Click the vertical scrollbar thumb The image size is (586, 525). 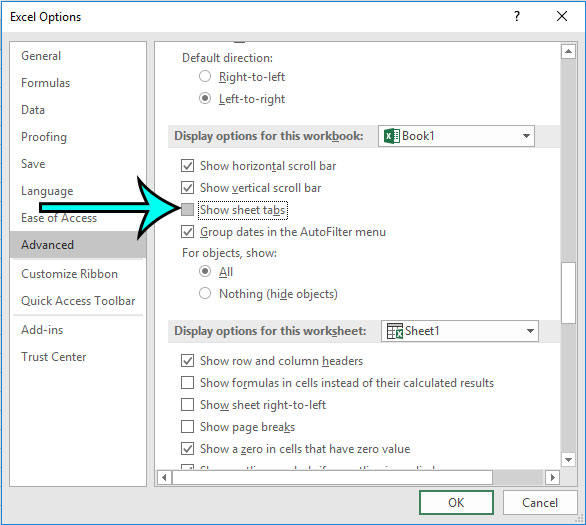coord(568,293)
